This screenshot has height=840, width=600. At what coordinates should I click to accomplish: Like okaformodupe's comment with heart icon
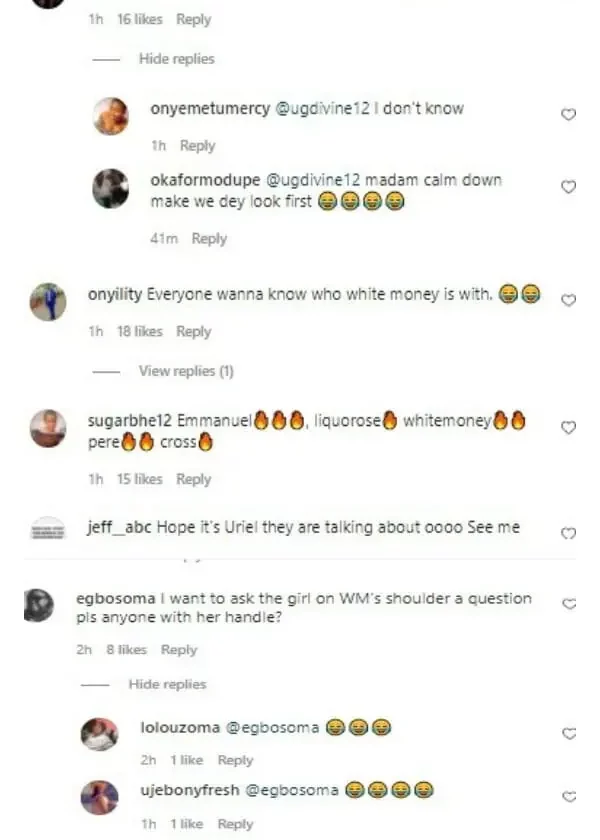click(568, 187)
